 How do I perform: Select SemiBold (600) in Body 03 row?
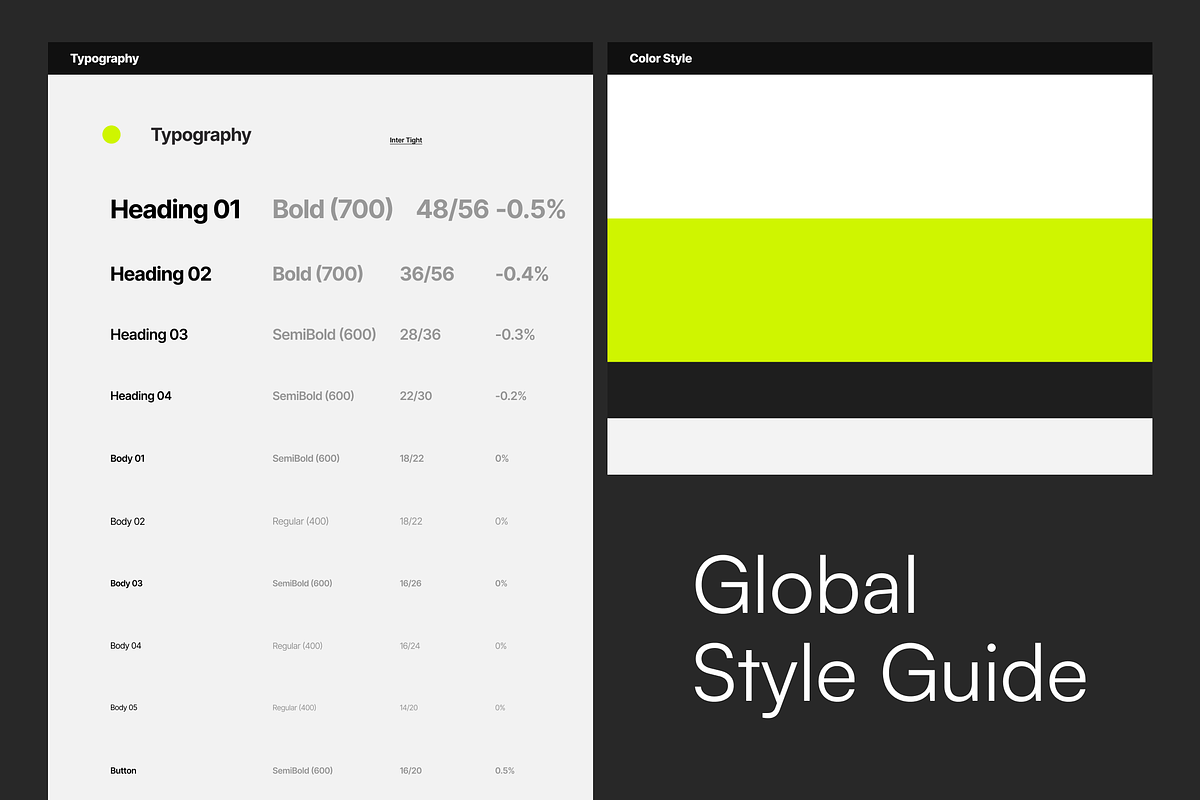tap(302, 584)
